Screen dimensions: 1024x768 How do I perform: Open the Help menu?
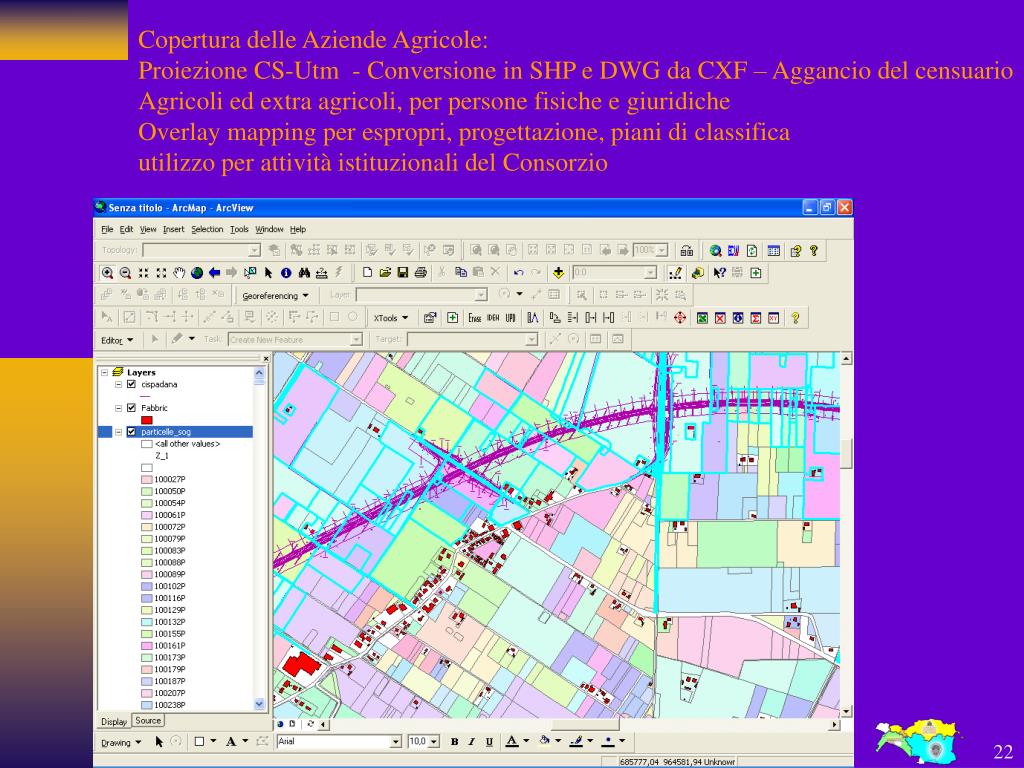(298, 229)
